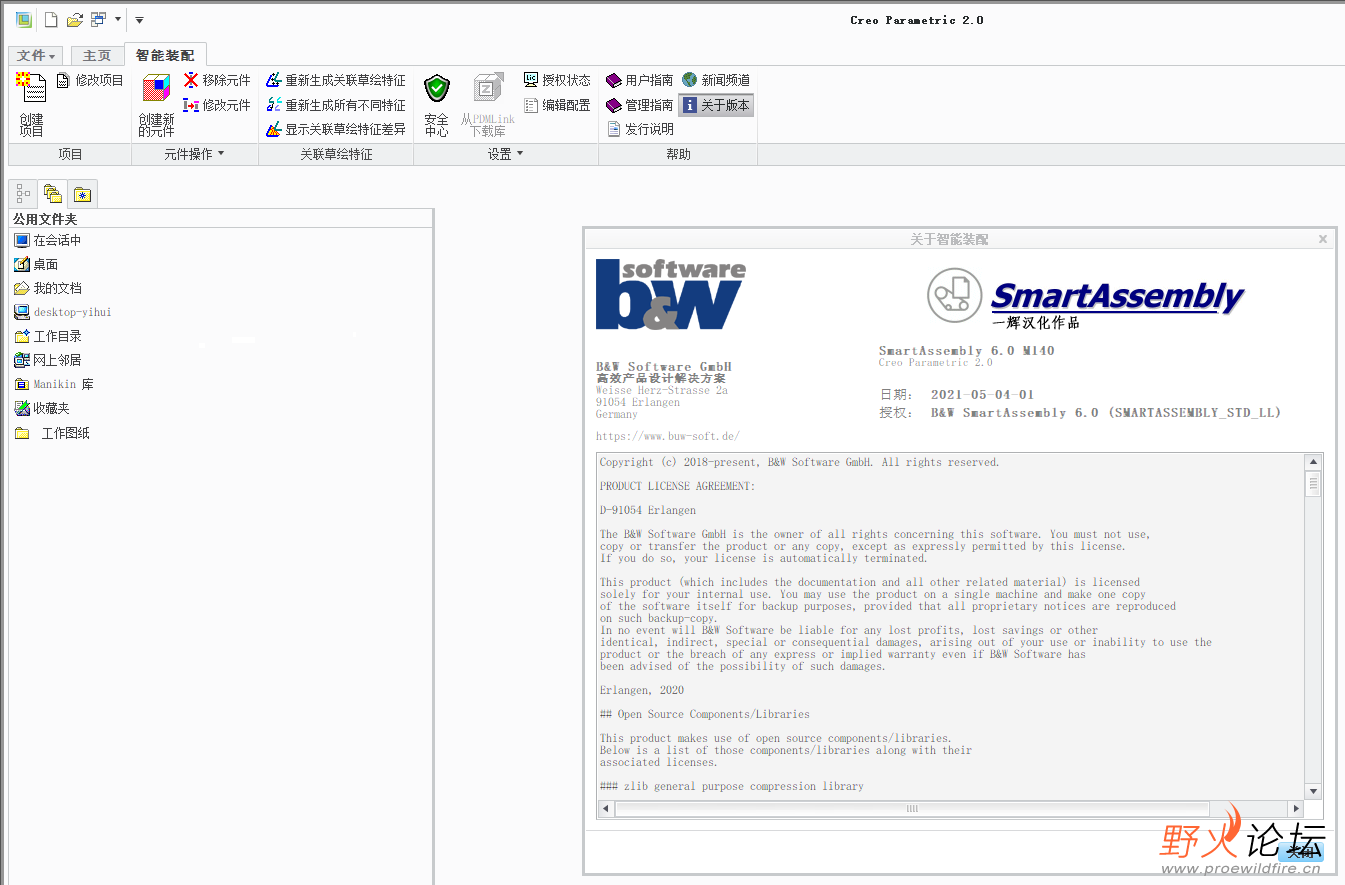This screenshot has height=885, width=1345.
Task: Select the desktop-yihui computer entry
Action: (x=63, y=312)
